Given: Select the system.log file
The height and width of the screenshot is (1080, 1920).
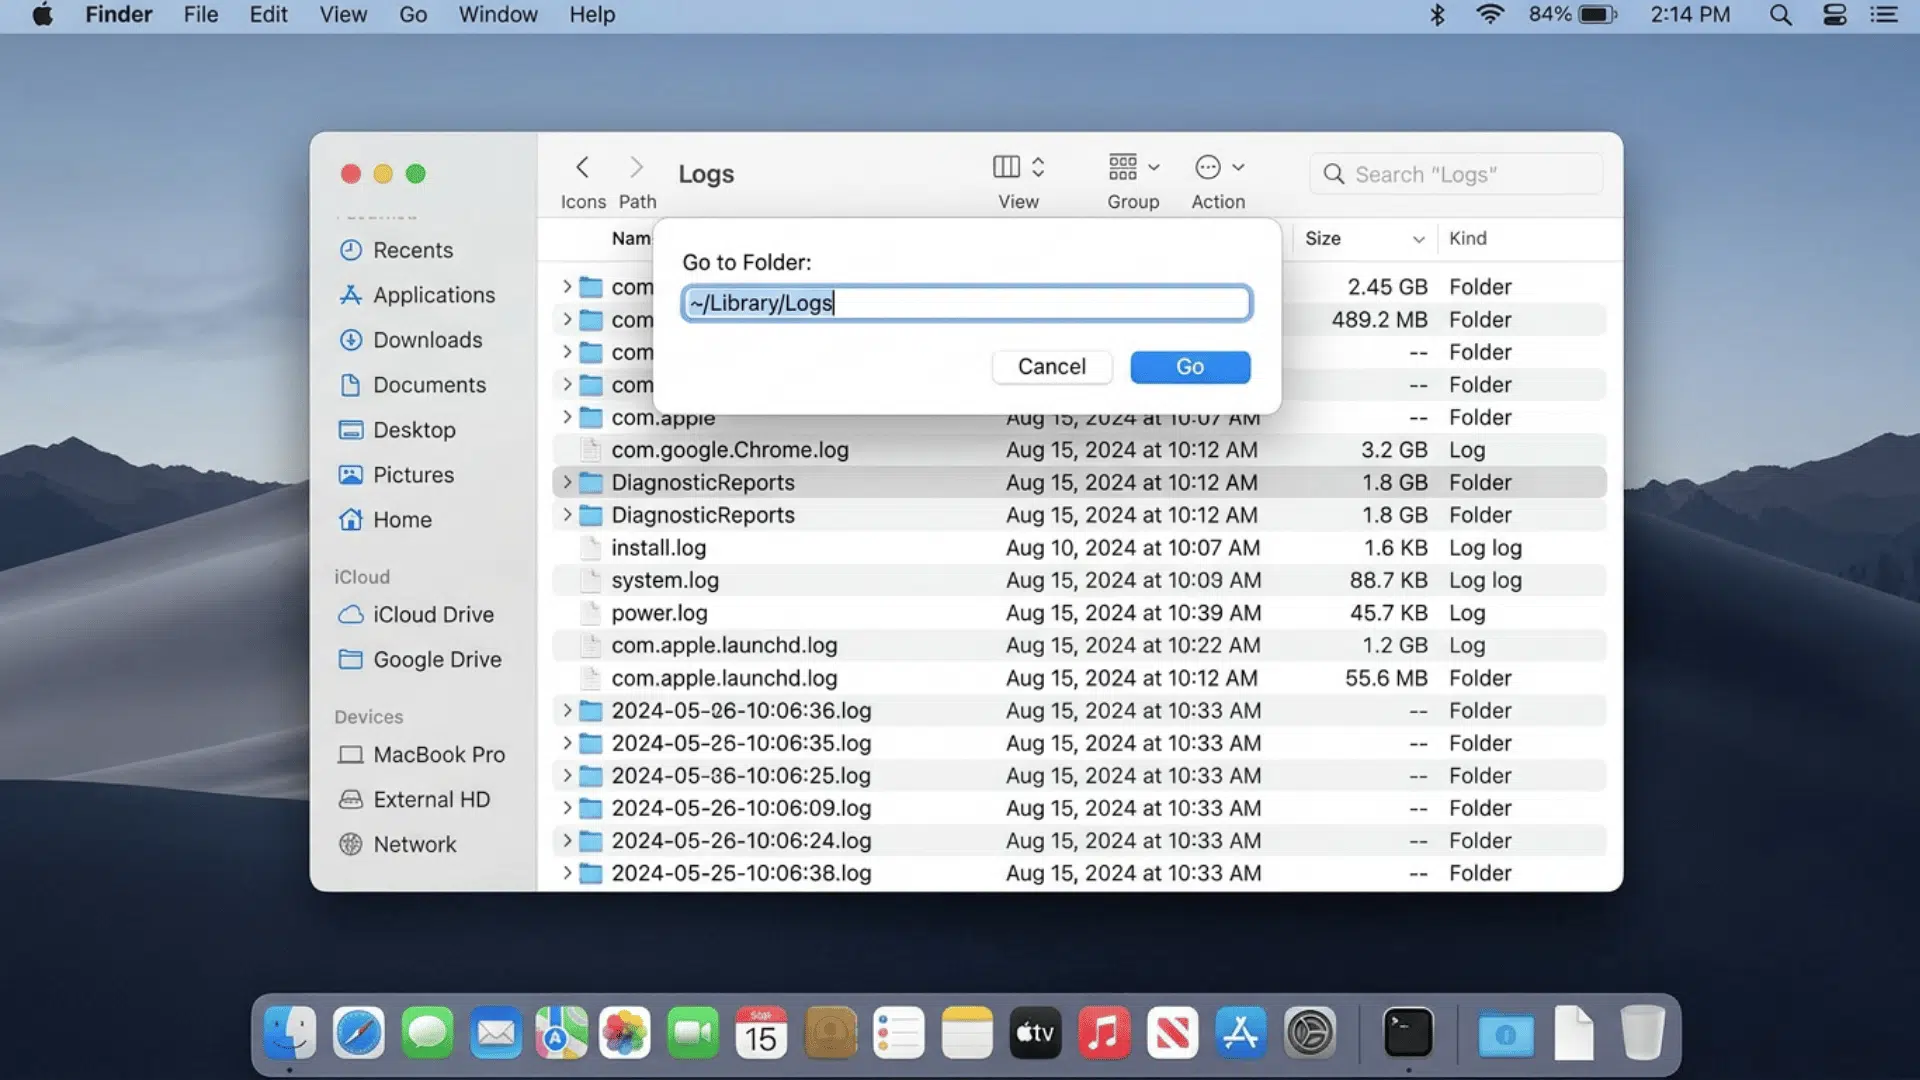Looking at the screenshot, I should (x=1079, y=580).
